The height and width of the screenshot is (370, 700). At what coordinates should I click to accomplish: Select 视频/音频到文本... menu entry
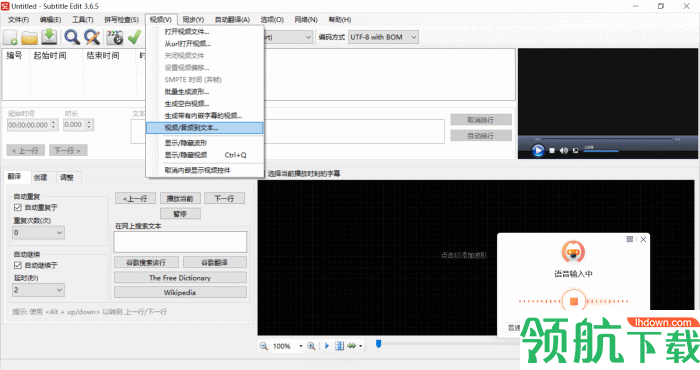point(204,128)
